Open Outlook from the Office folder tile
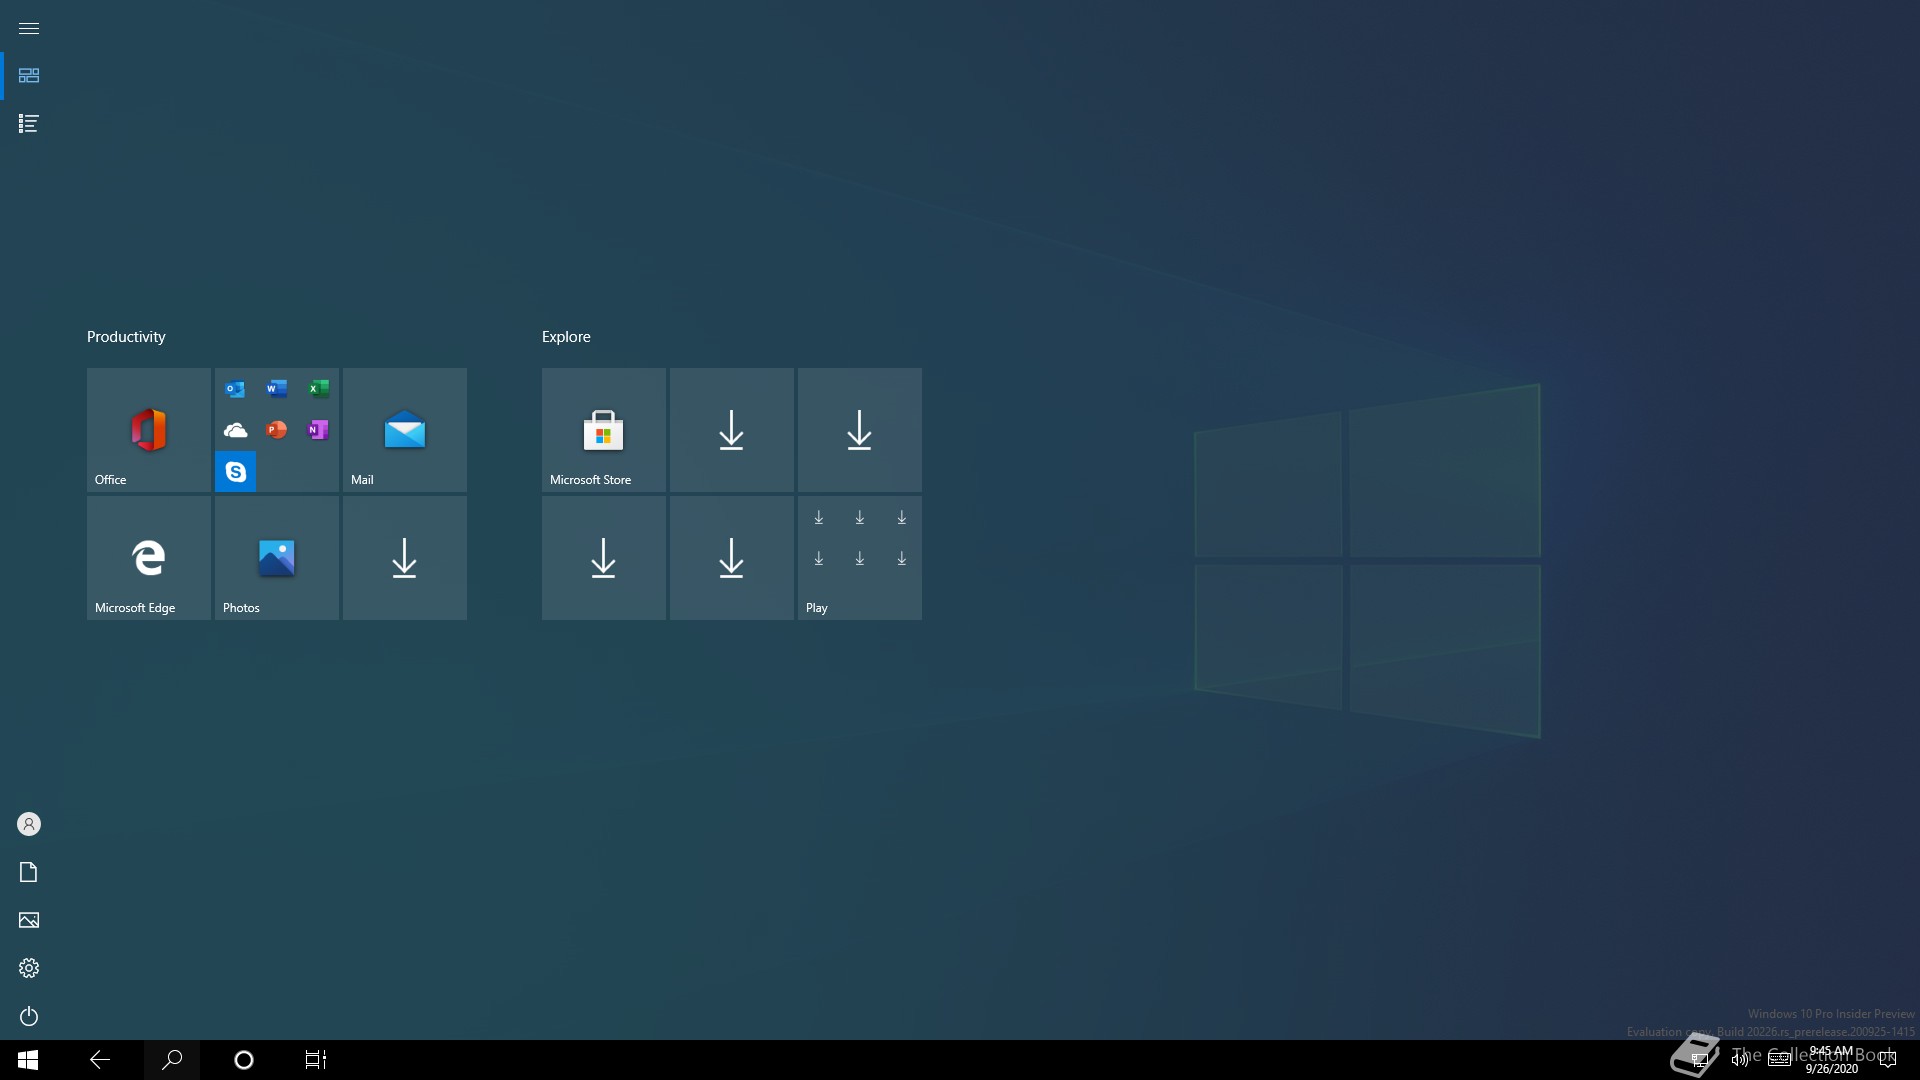The height and width of the screenshot is (1080, 1920). [235, 389]
